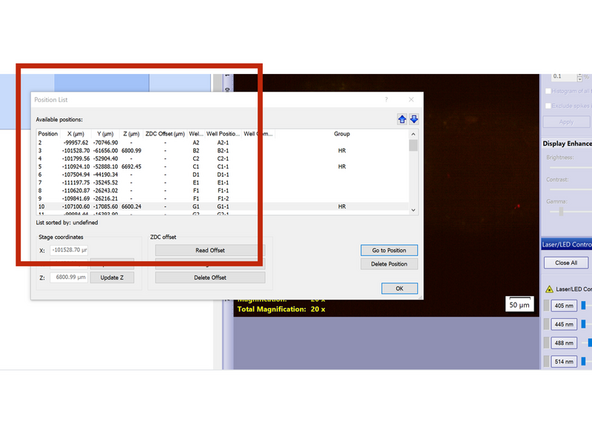Move selected position down with blue down arrow
Image resolution: width=592 pixels, height=444 pixels.
pos(414,119)
